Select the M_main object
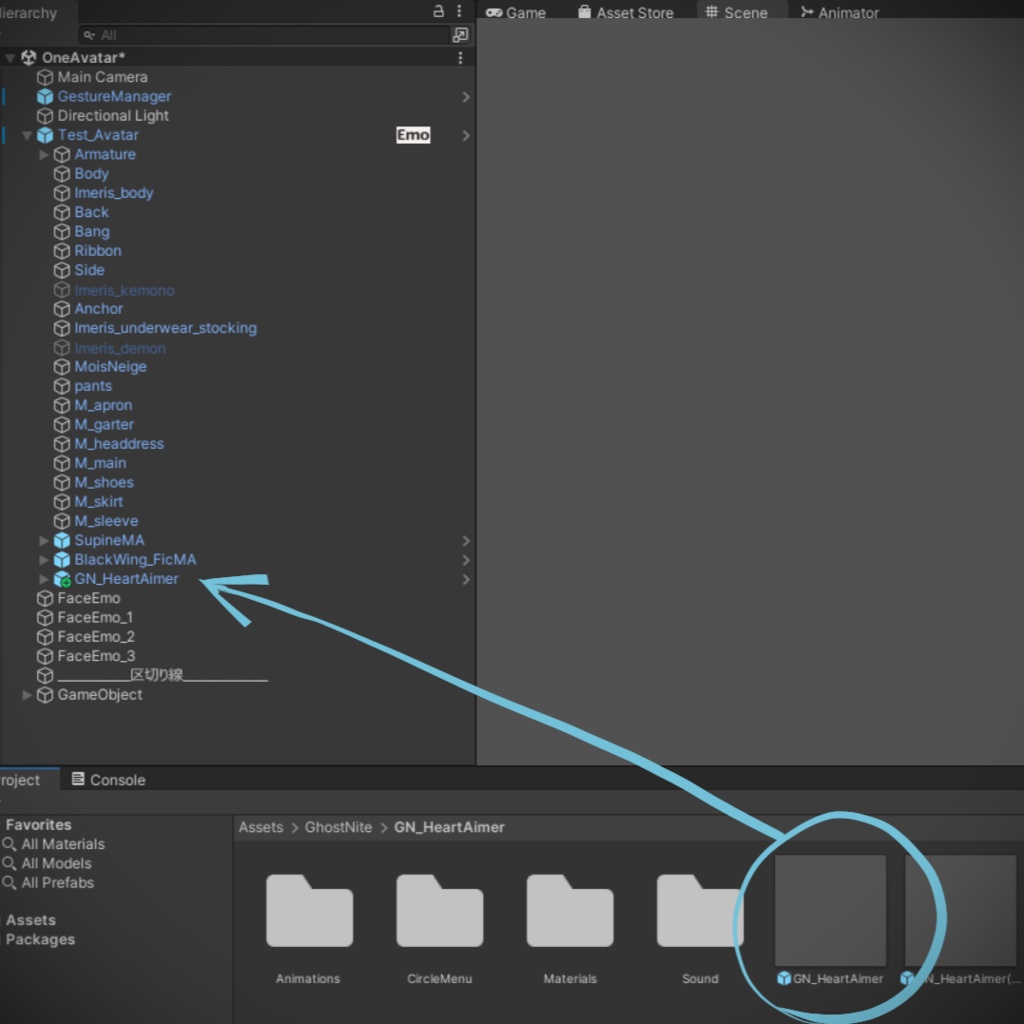Image resolution: width=1024 pixels, height=1024 pixels. click(x=100, y=464)
